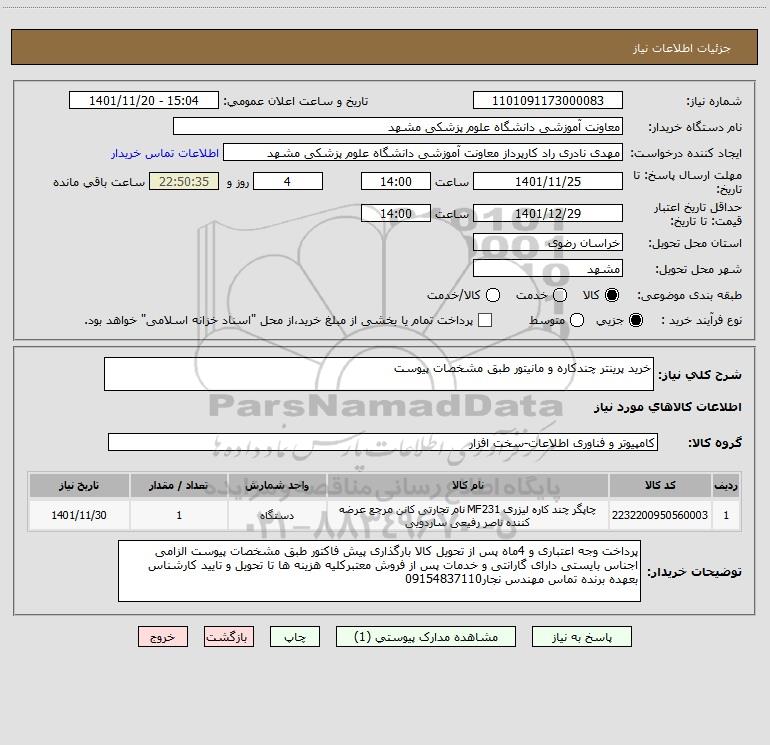Image resolution: width=770 pixels, height=745 pixels.
Task: Click the general description شرح کلی نیاز textbox
Action: pyautogui.click(x=379, y=374)
